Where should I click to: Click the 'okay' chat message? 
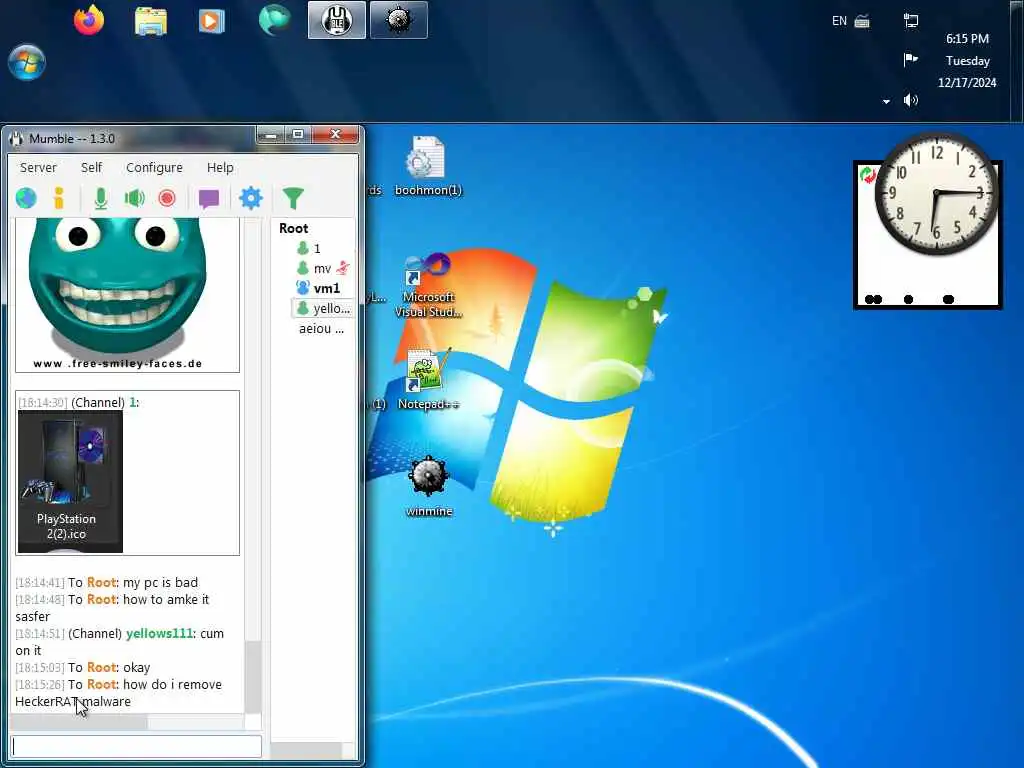click(x=136, y=667)
